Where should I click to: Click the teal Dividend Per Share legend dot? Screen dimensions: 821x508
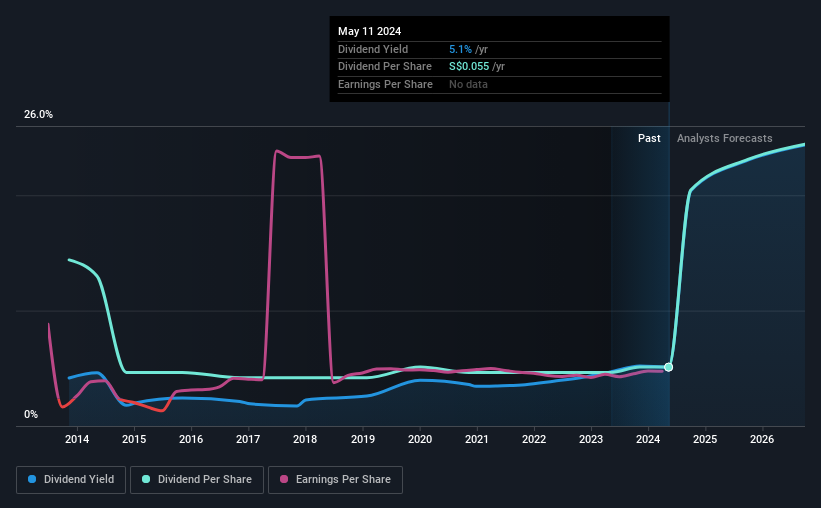[x=146, y=479]
